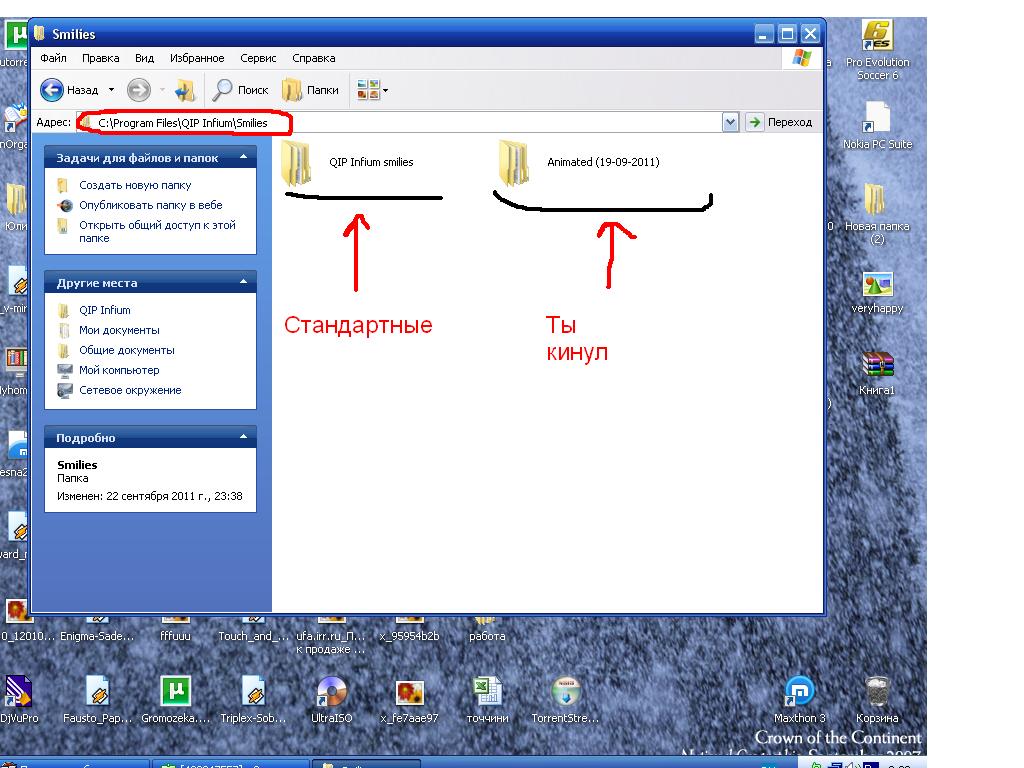The height and width of the screenshot is (768, 1024).
Task: Open the view mode dropdown button
Action: [x=372, y=89]
